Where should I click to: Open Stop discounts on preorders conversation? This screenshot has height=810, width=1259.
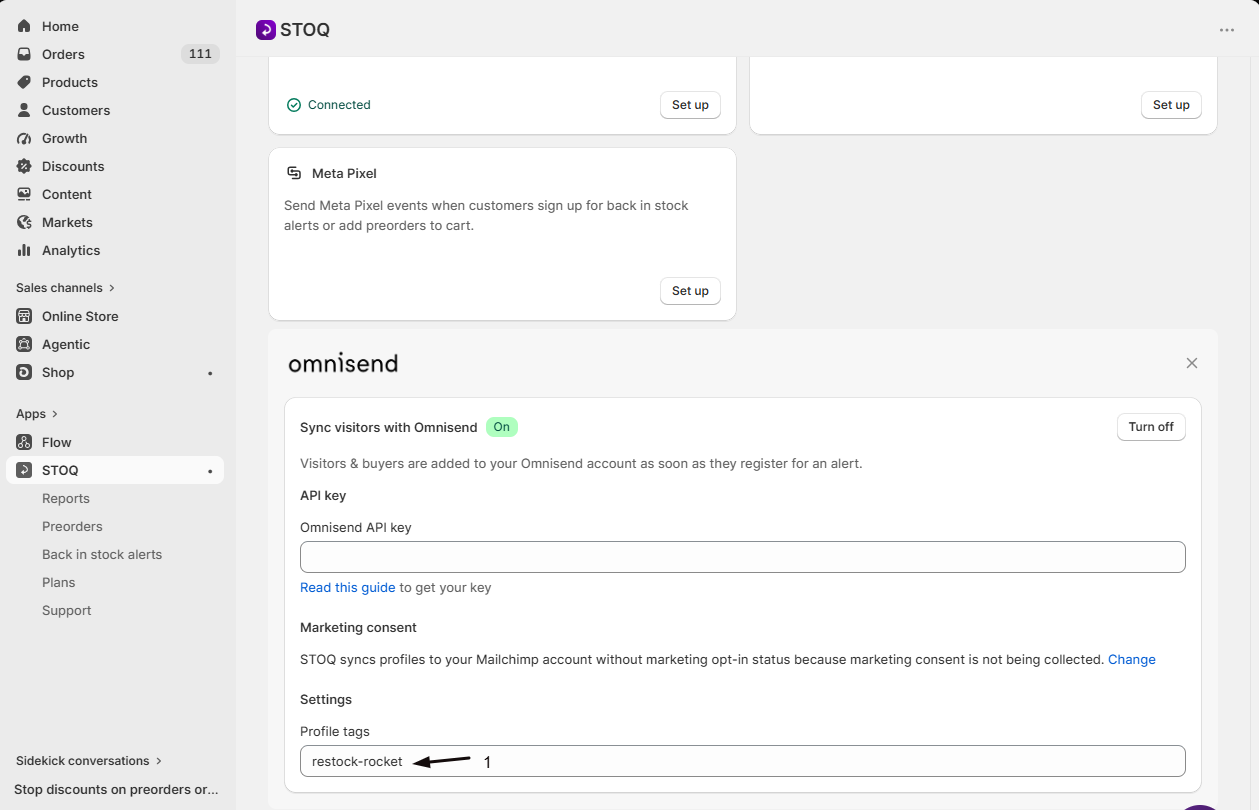tap(116, 789)
